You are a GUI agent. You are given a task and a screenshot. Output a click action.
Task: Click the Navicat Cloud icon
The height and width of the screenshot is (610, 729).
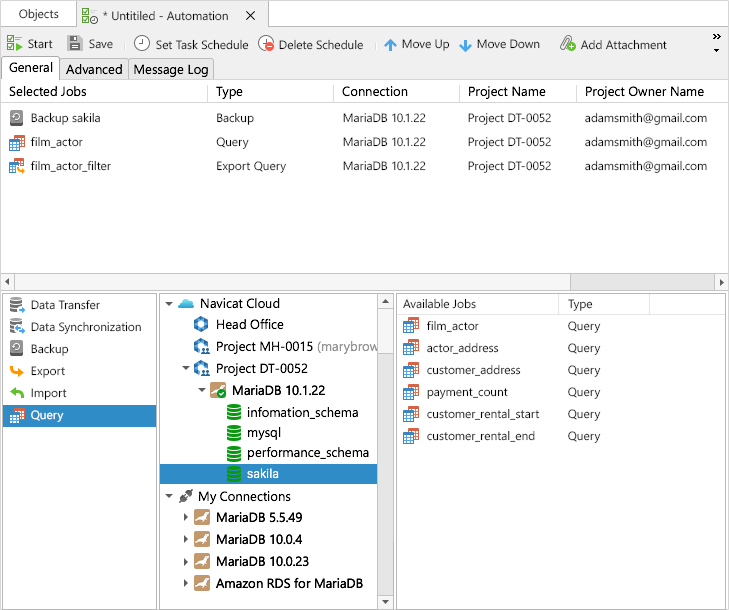186,304
